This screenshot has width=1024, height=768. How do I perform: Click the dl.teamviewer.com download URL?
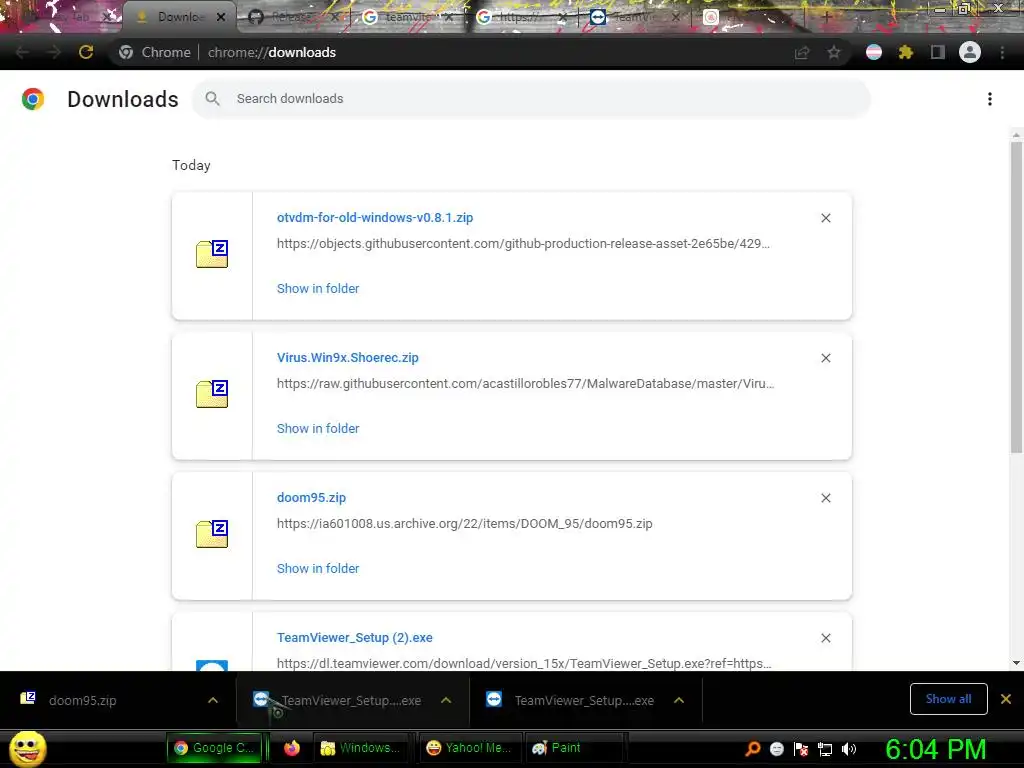[x=524, y=663]
